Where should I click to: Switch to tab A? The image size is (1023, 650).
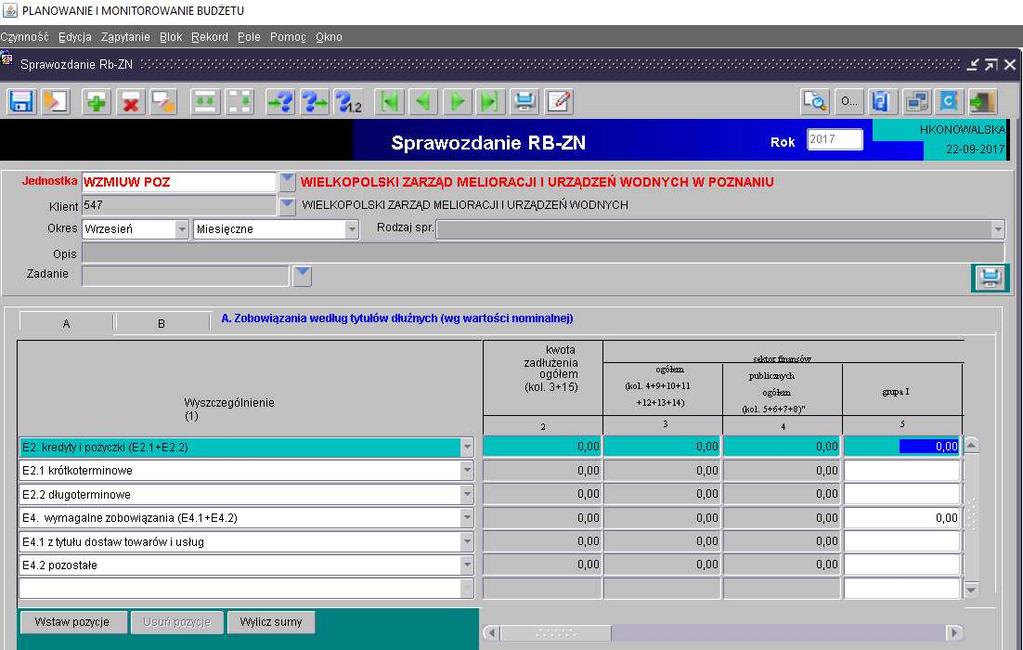click(x=66, y=323)
